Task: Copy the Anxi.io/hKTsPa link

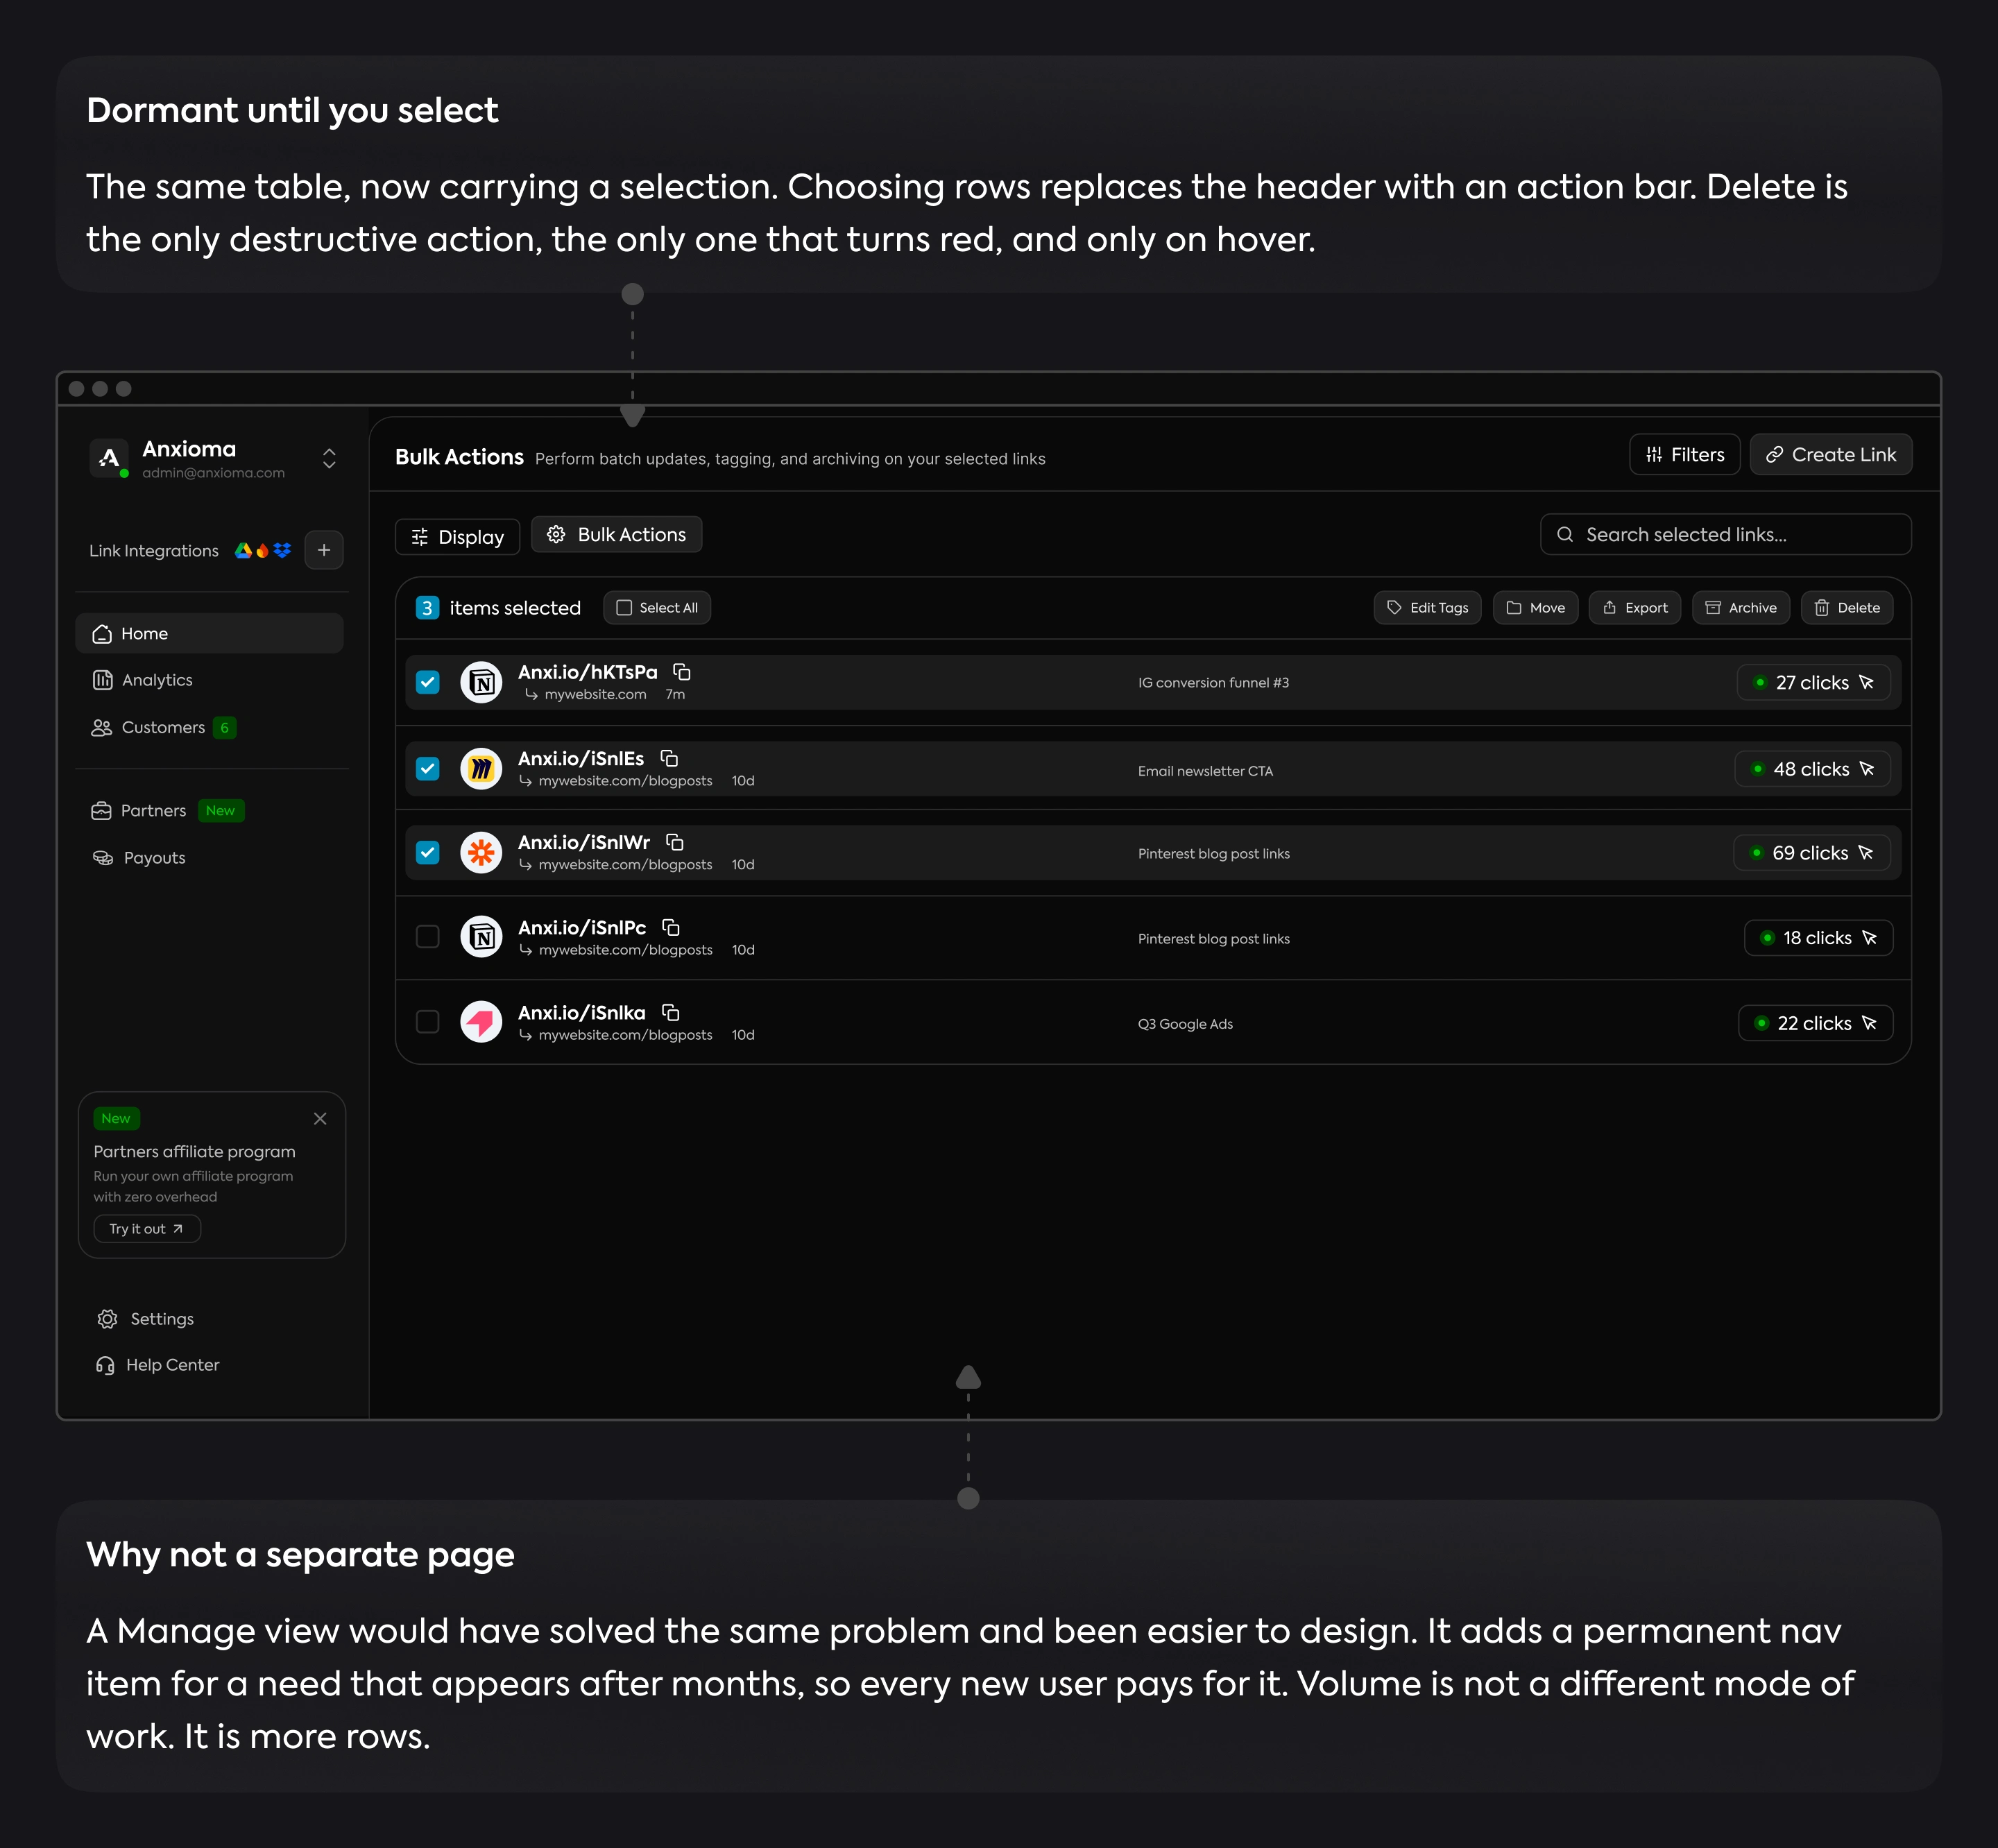Action: coord(682,672)
